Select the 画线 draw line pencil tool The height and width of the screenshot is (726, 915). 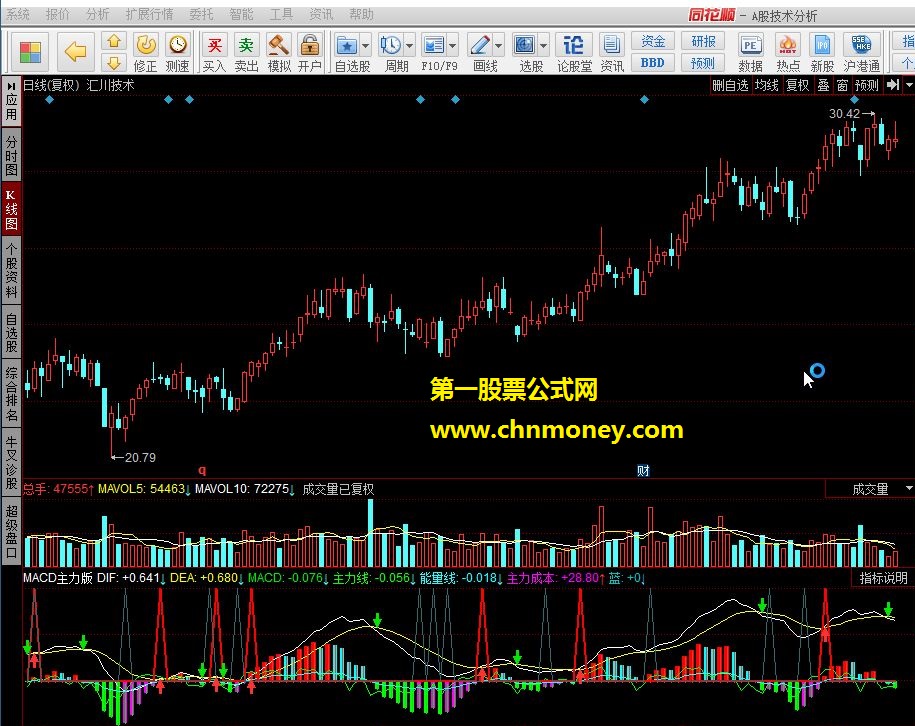tap(480, 46)
